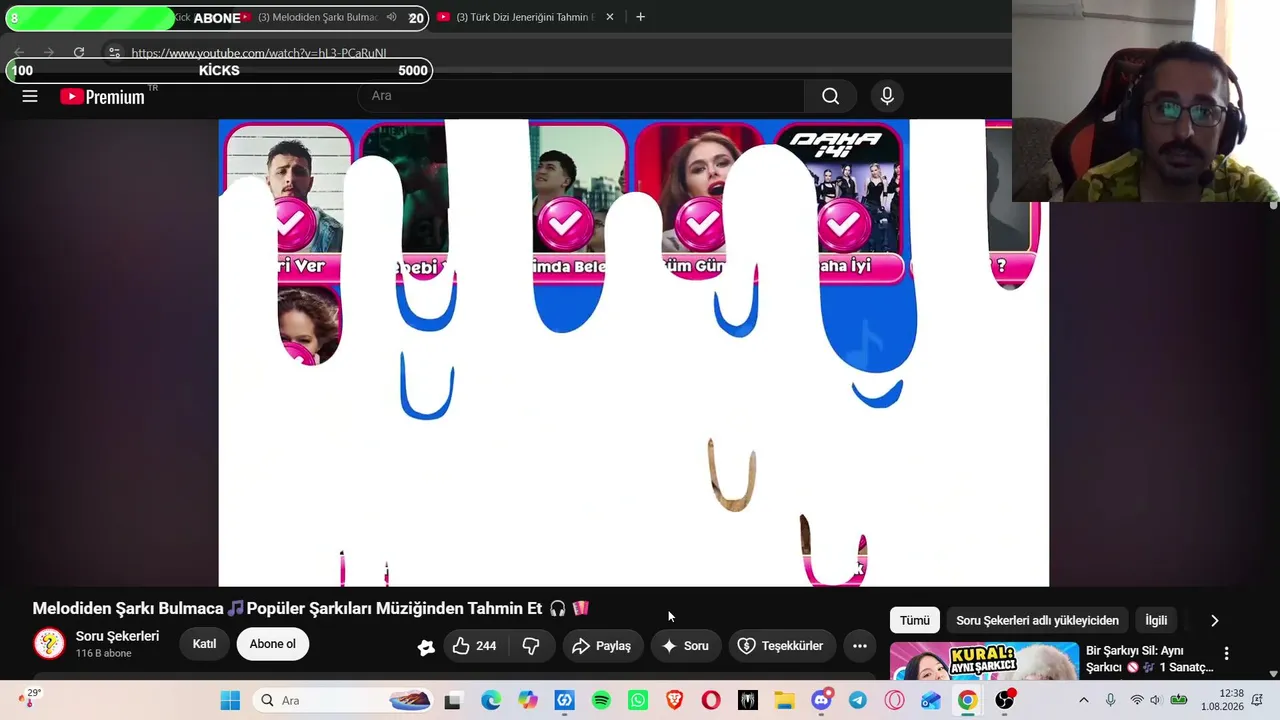Screen dimensions: 1280x720
Task: Open Bir Şarkıyı Sil video thumbnail
Action: tap(984, 660)
